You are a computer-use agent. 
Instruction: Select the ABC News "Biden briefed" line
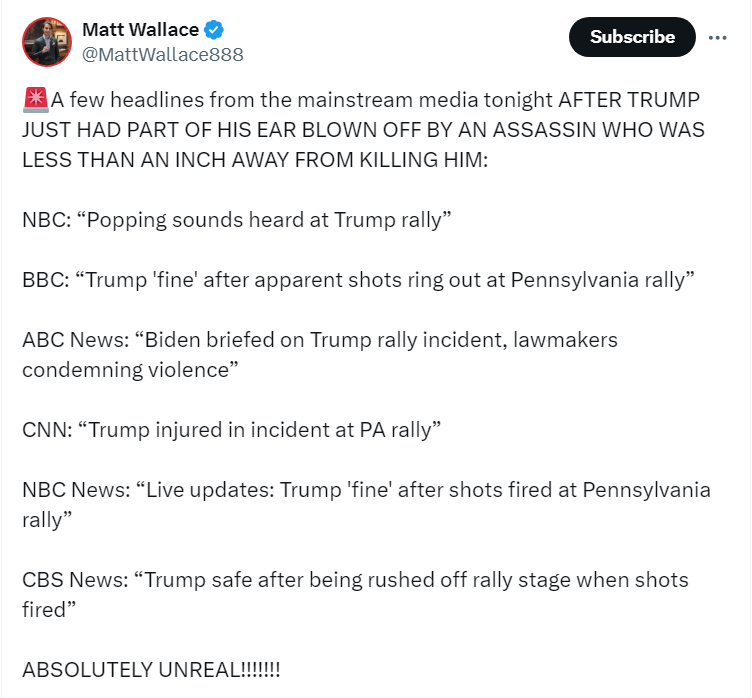pos(320,340)
